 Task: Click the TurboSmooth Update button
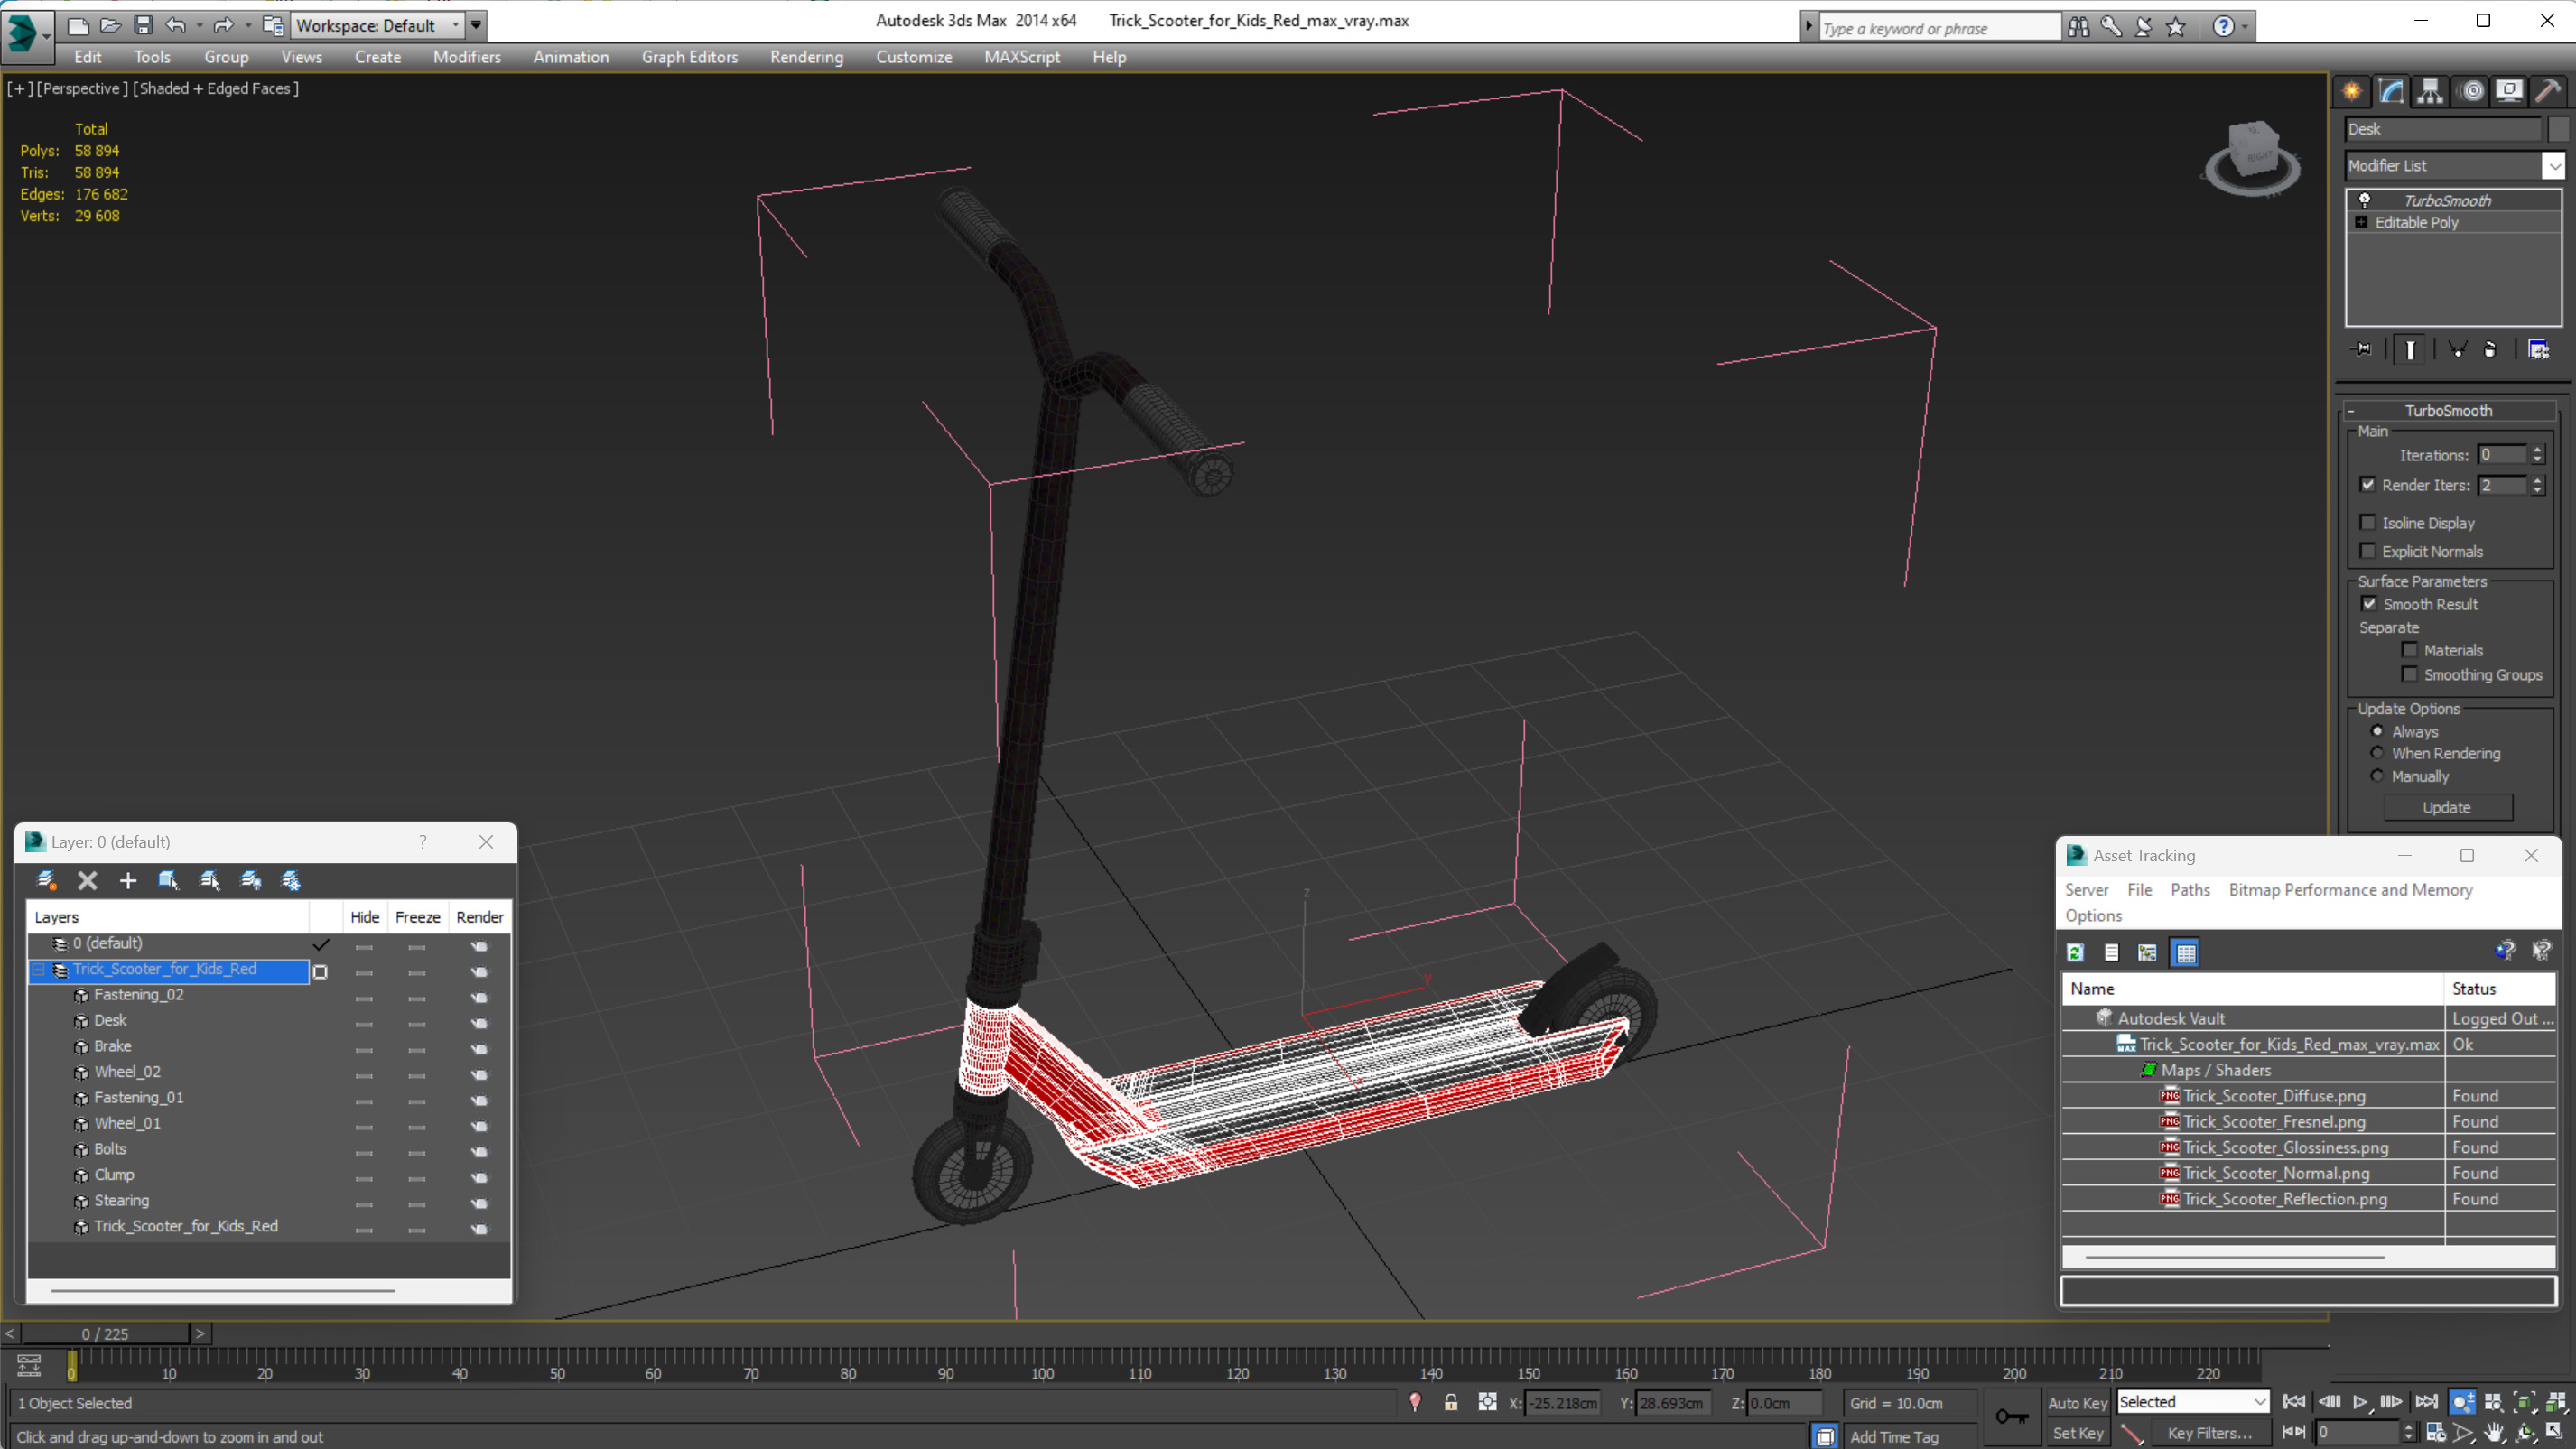[2446, 807]
